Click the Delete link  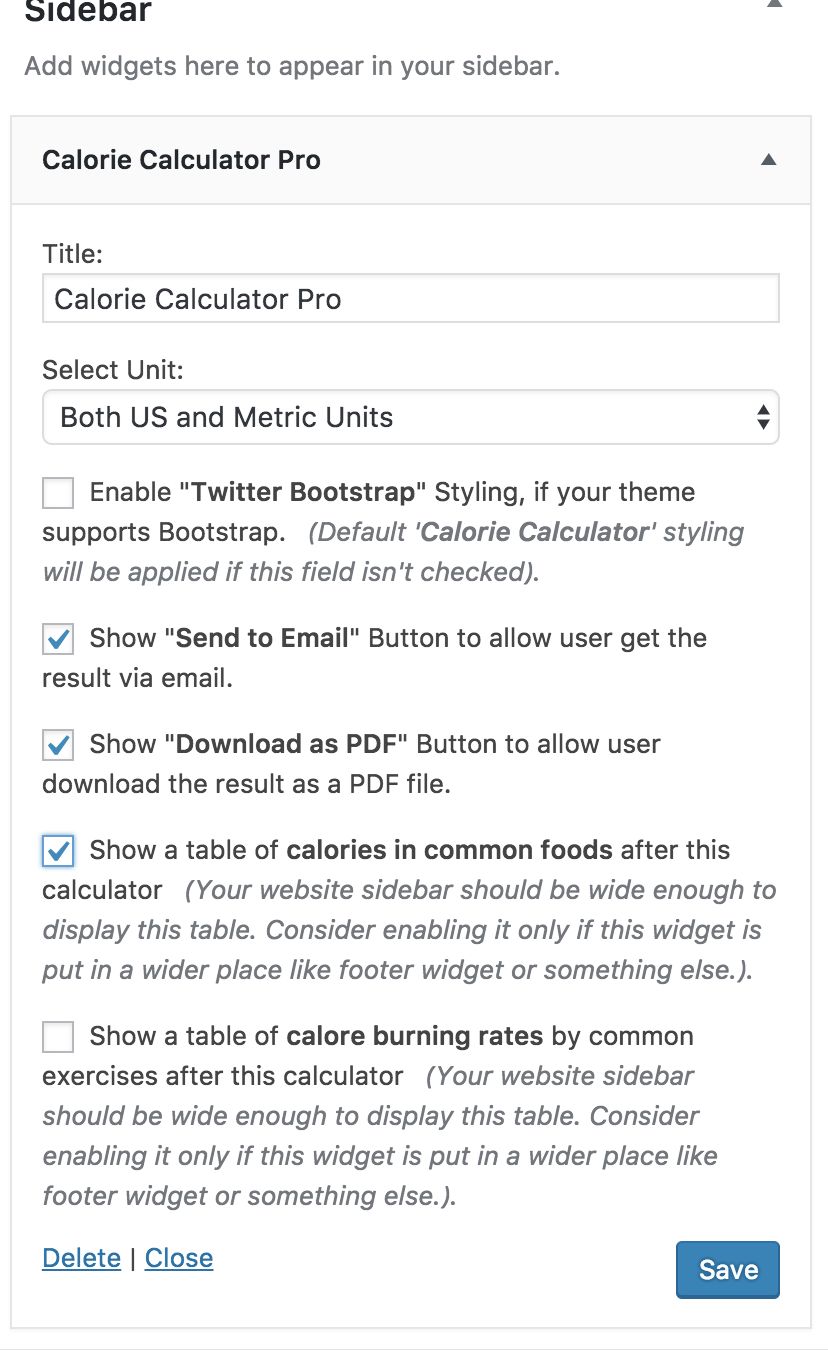pyautogui.click(x=81, y=1258)
